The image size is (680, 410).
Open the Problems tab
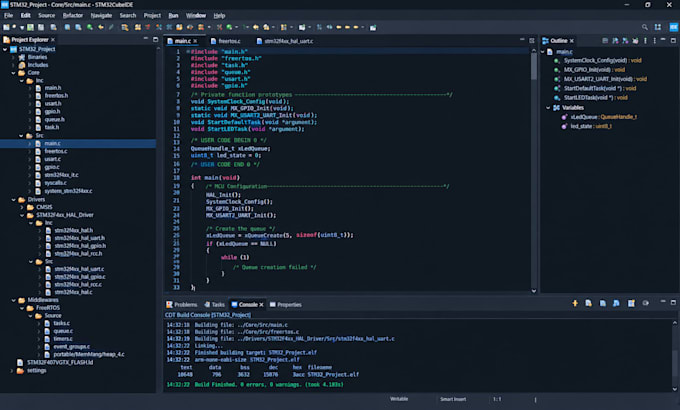(x=182, y=305)
